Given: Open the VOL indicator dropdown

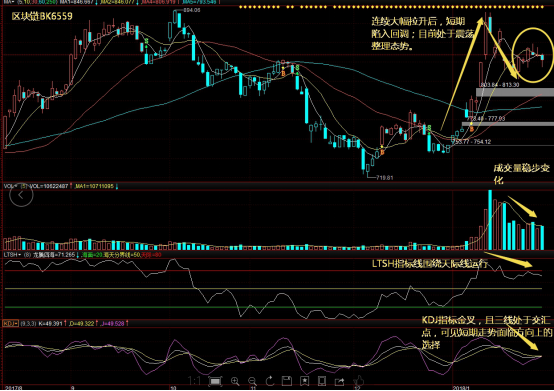Looking at the screenshot, I should tap(11, 186).
